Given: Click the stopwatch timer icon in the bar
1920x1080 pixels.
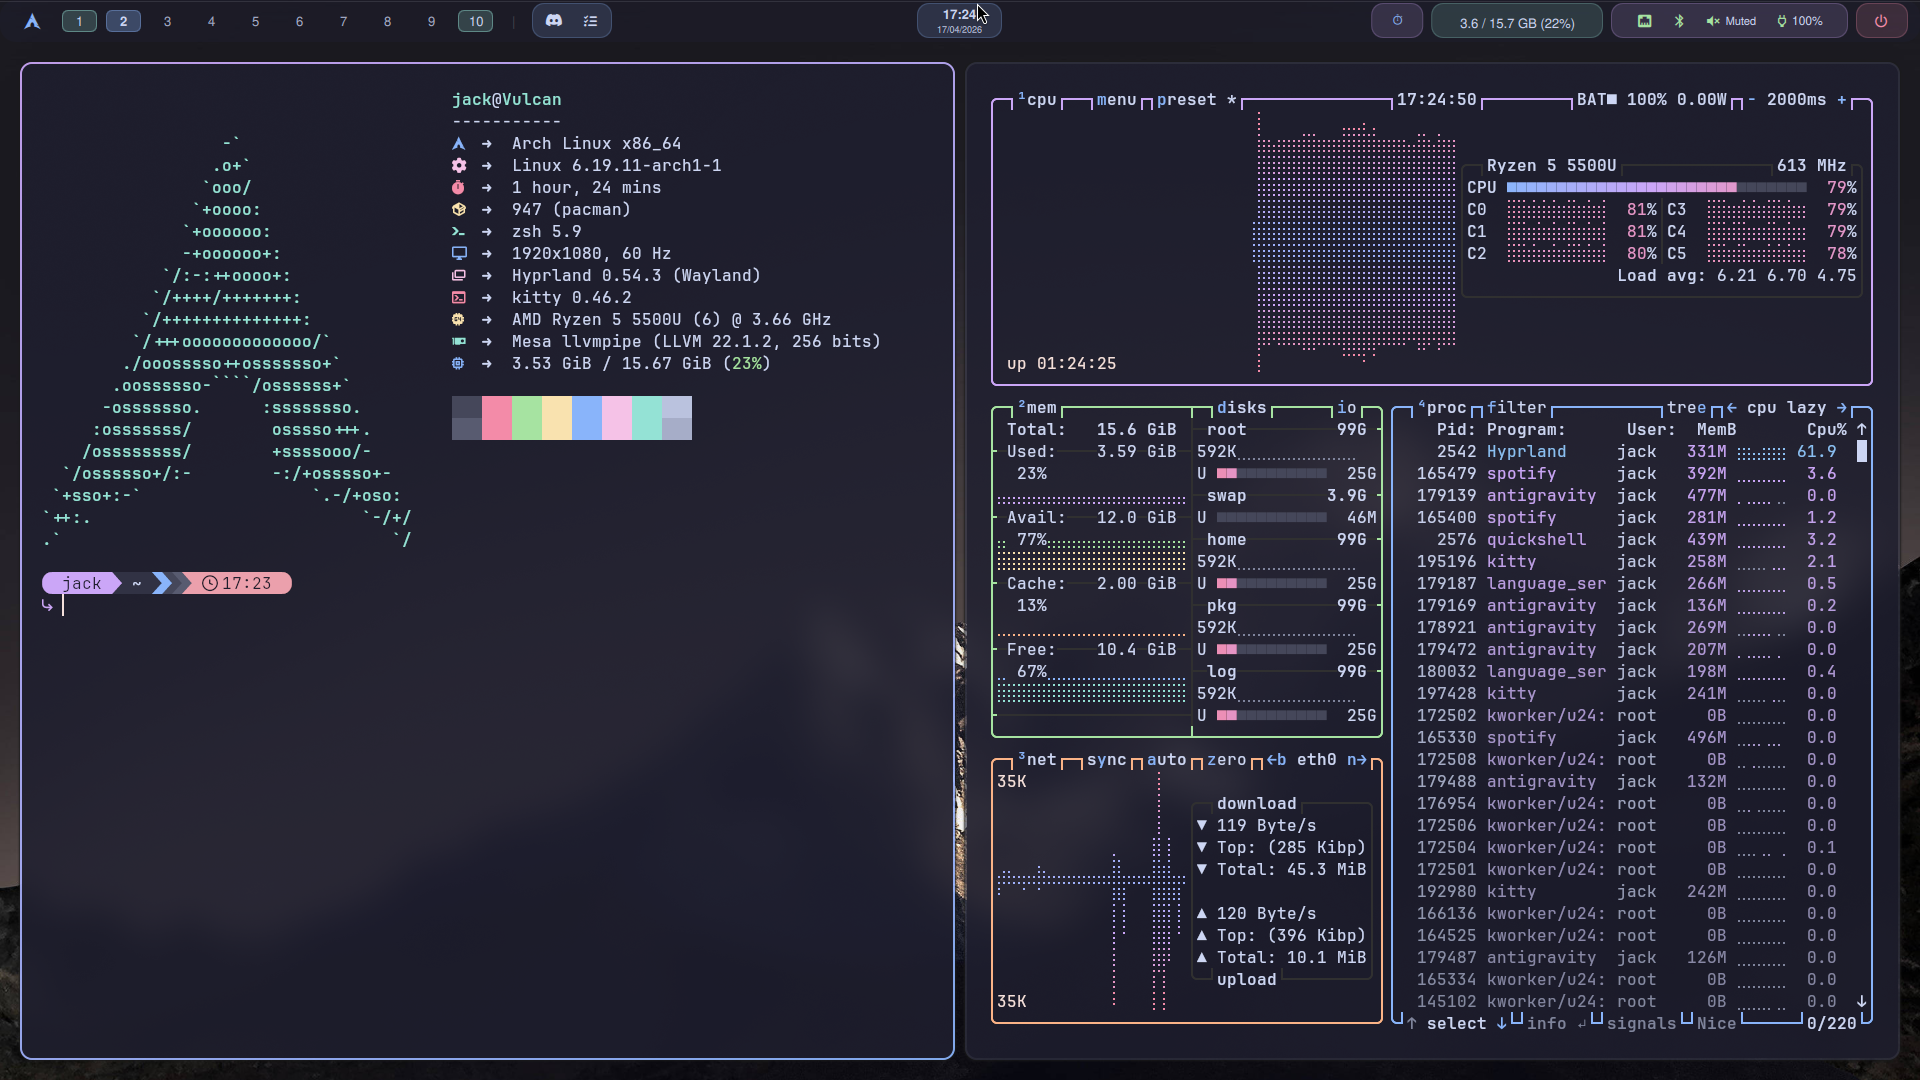Looking at the screenshot, I should (x=1397, y=21).
